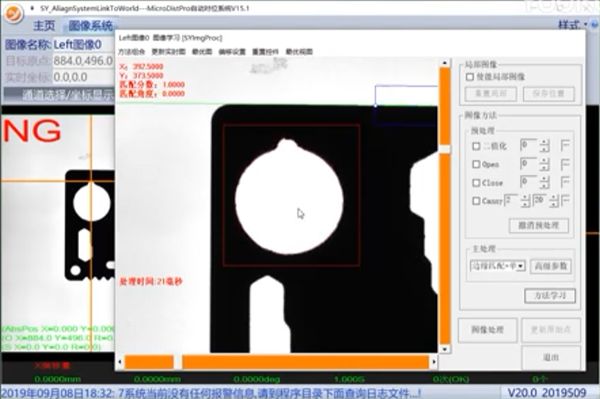
Task: Click the vertical scrollbar thumb
Action: pos(444,149)
